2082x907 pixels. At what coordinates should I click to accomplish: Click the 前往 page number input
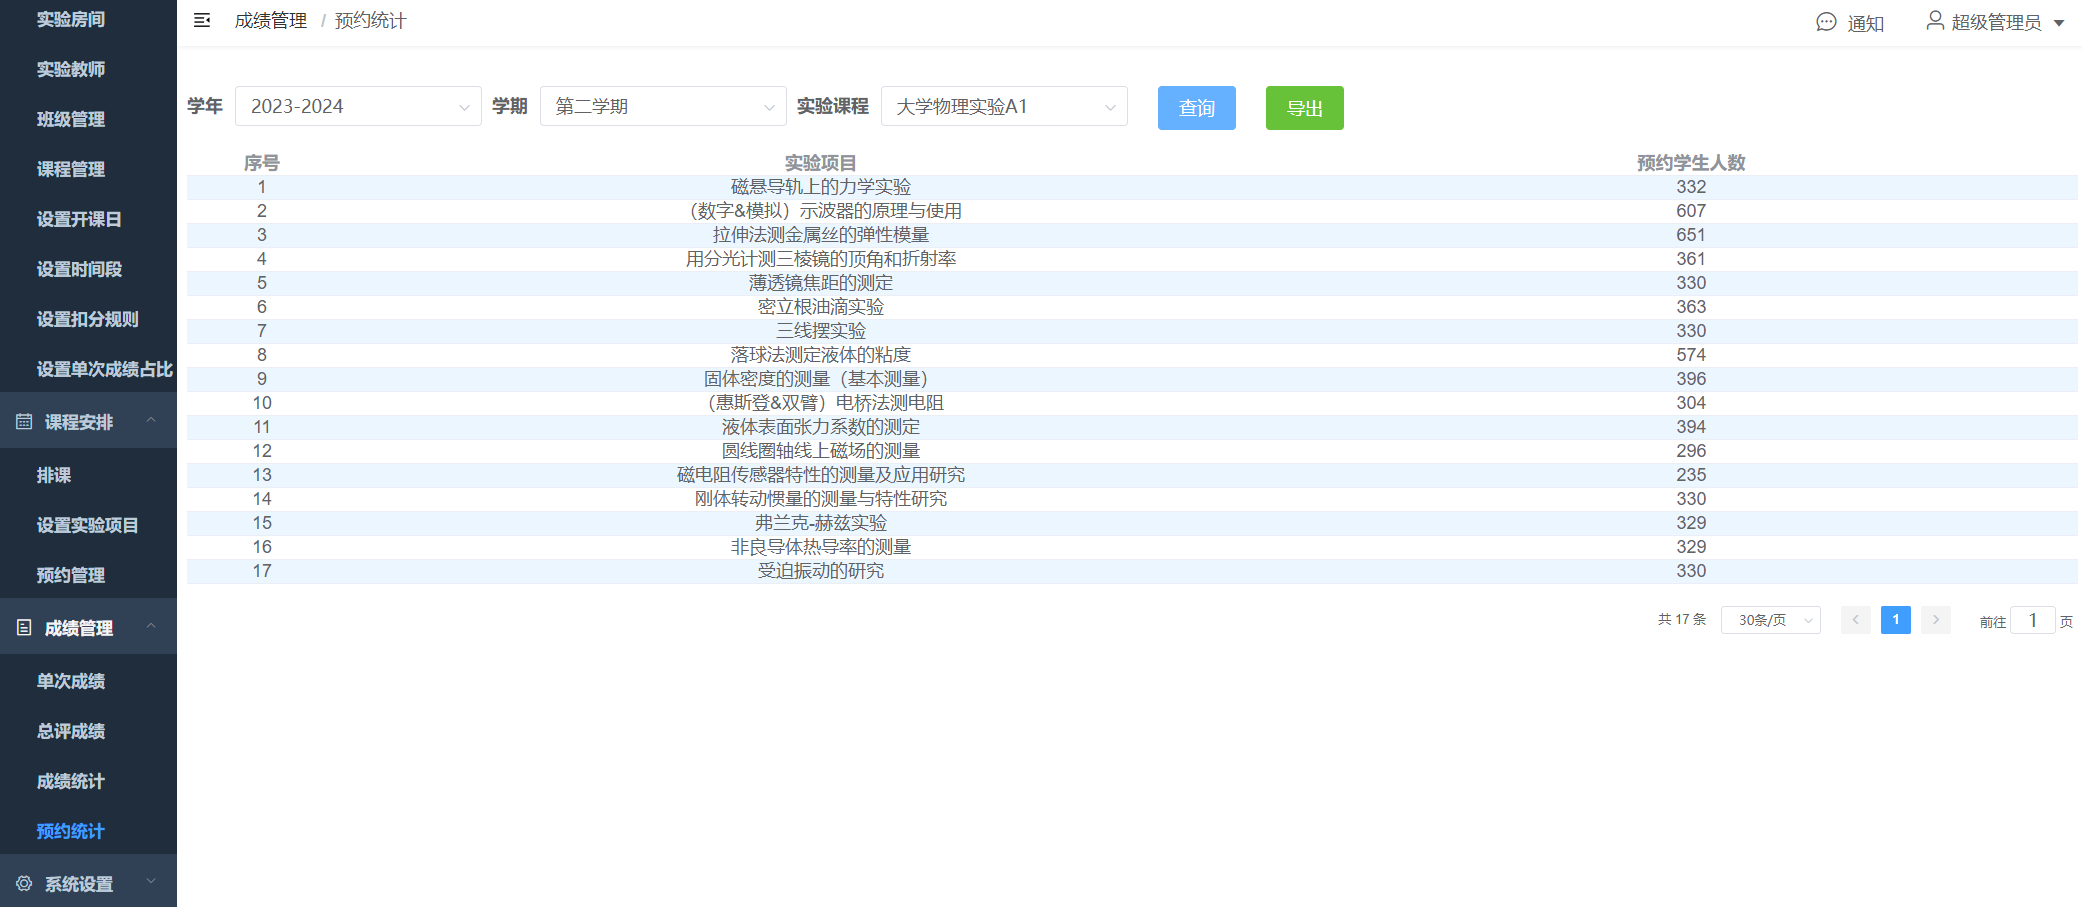pyautogui.click(x=2033, y=620)
